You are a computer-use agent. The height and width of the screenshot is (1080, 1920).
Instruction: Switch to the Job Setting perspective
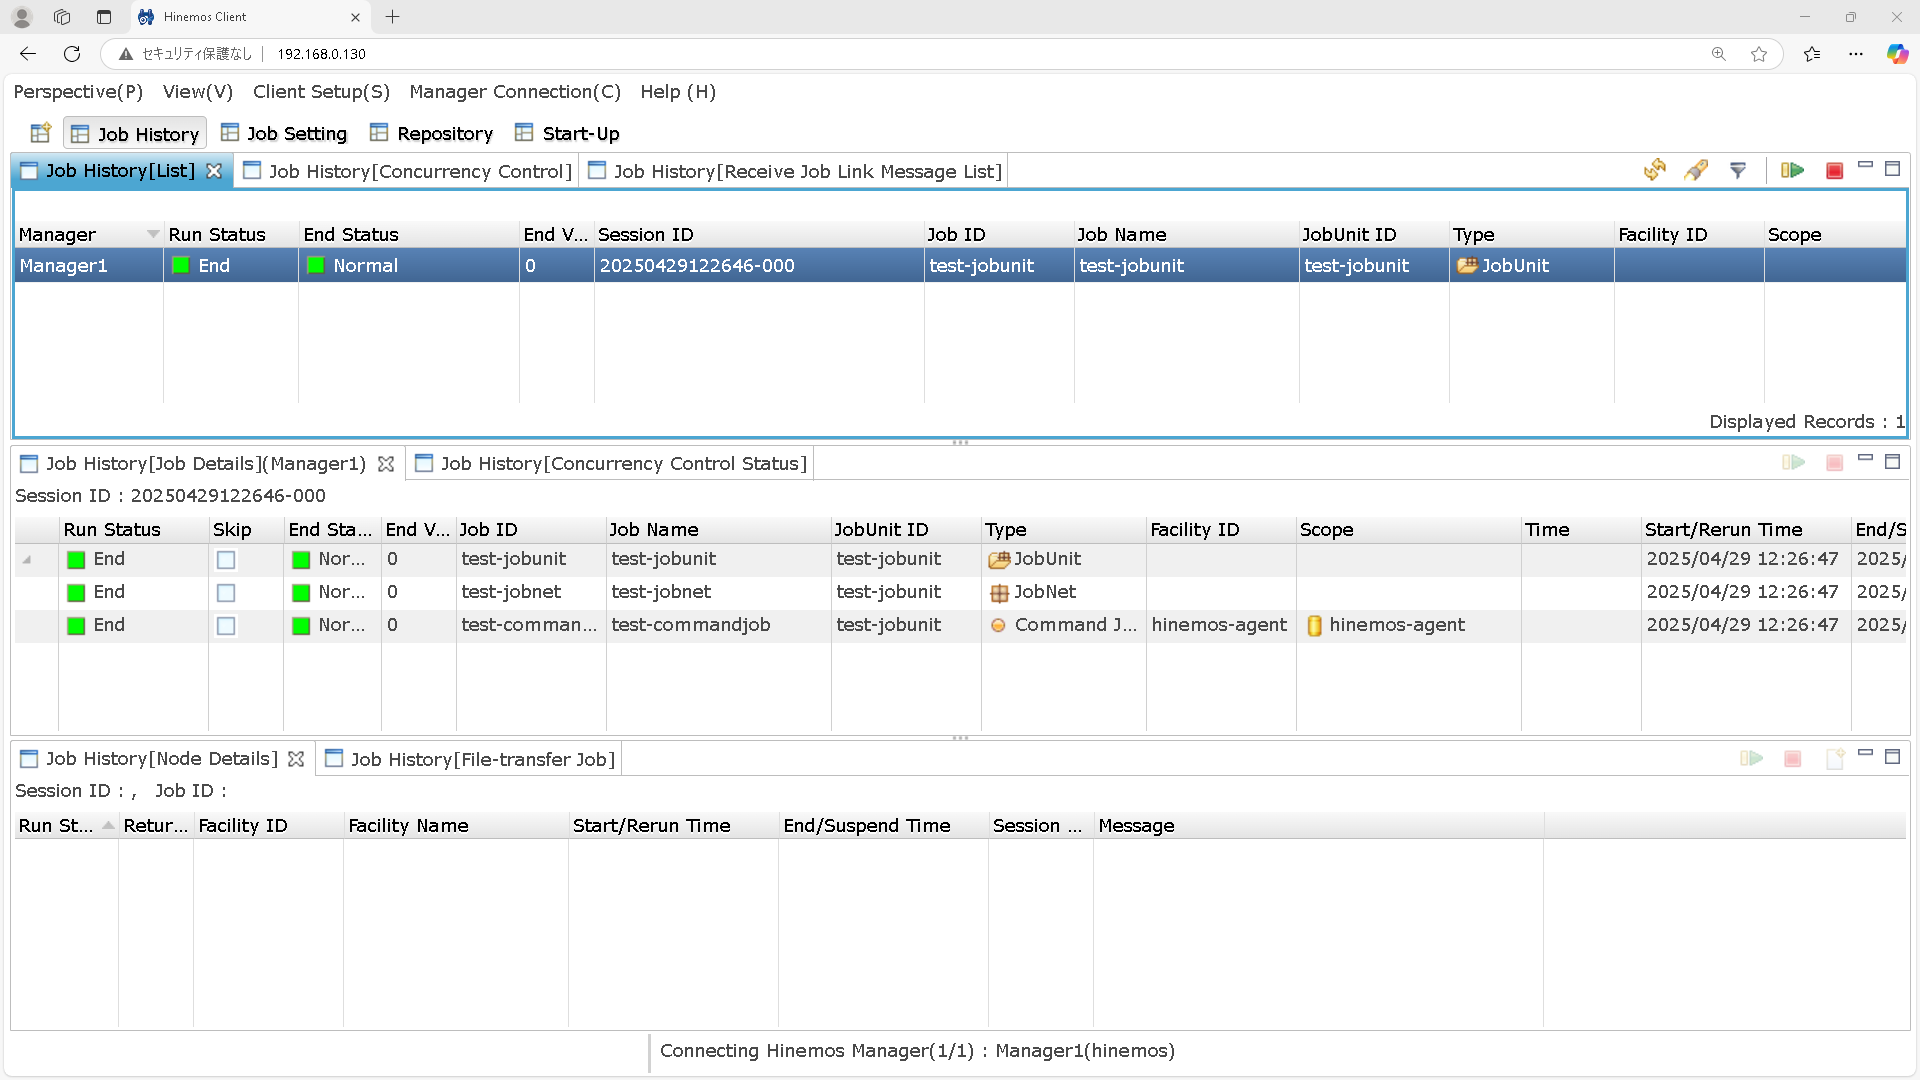pyautogui.click(x=284, y=133)
